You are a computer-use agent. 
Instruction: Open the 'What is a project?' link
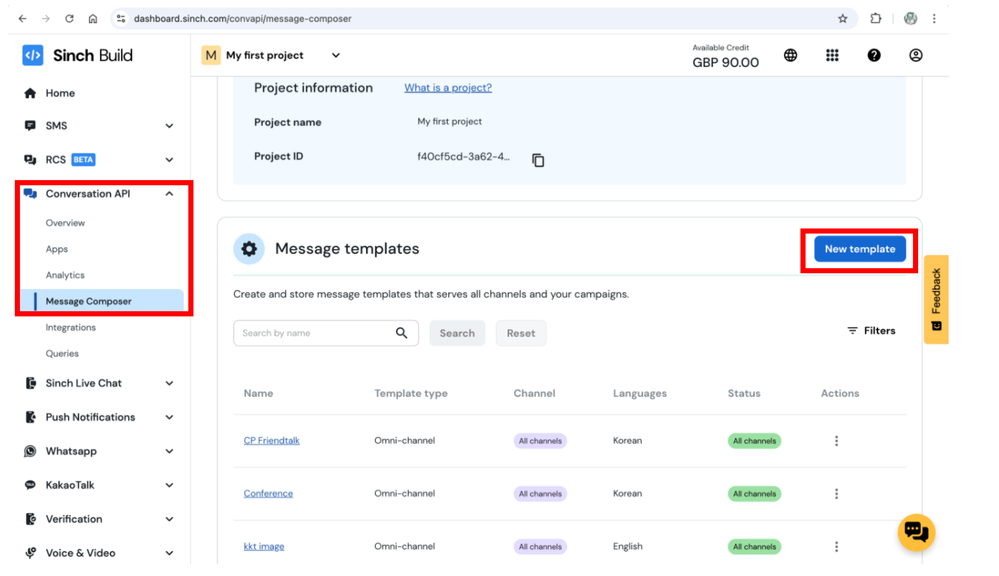447,88
